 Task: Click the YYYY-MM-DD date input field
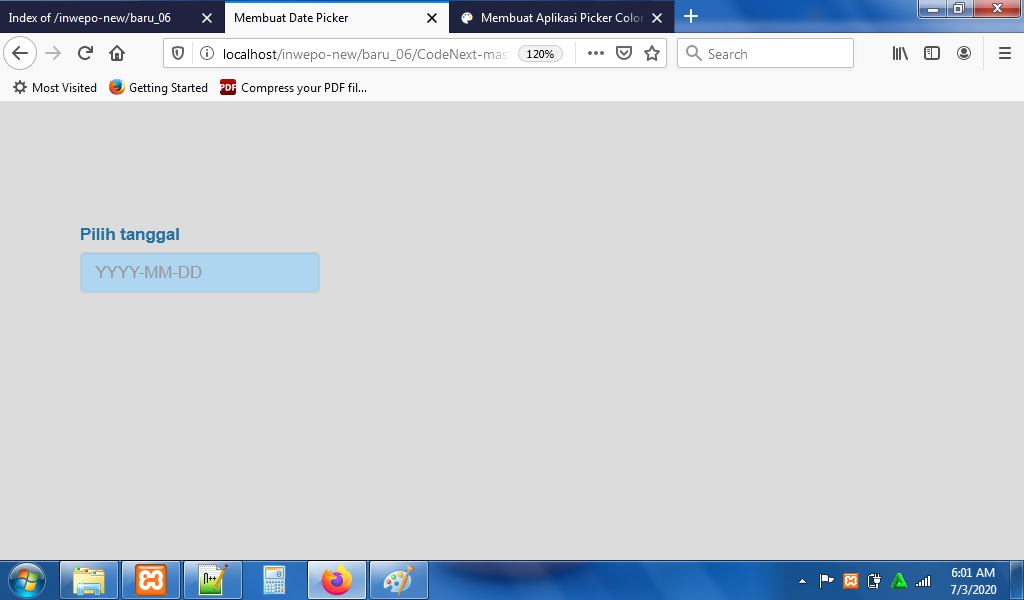click(x=200, y=273)
